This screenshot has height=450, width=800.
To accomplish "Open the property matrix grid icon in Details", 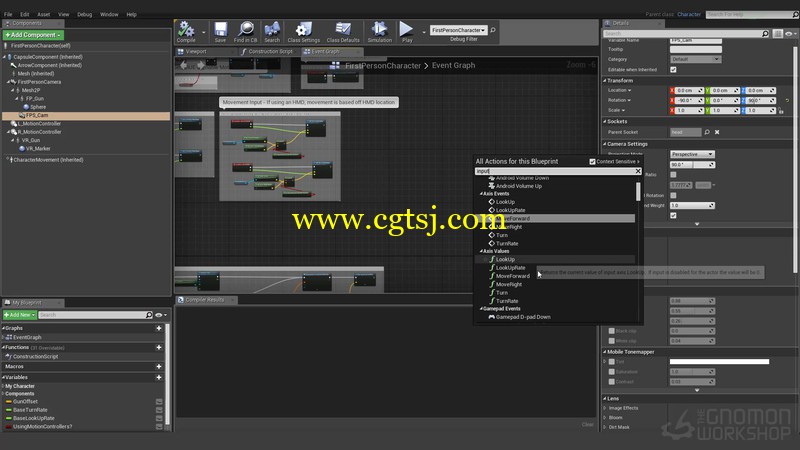I will 778,34.
